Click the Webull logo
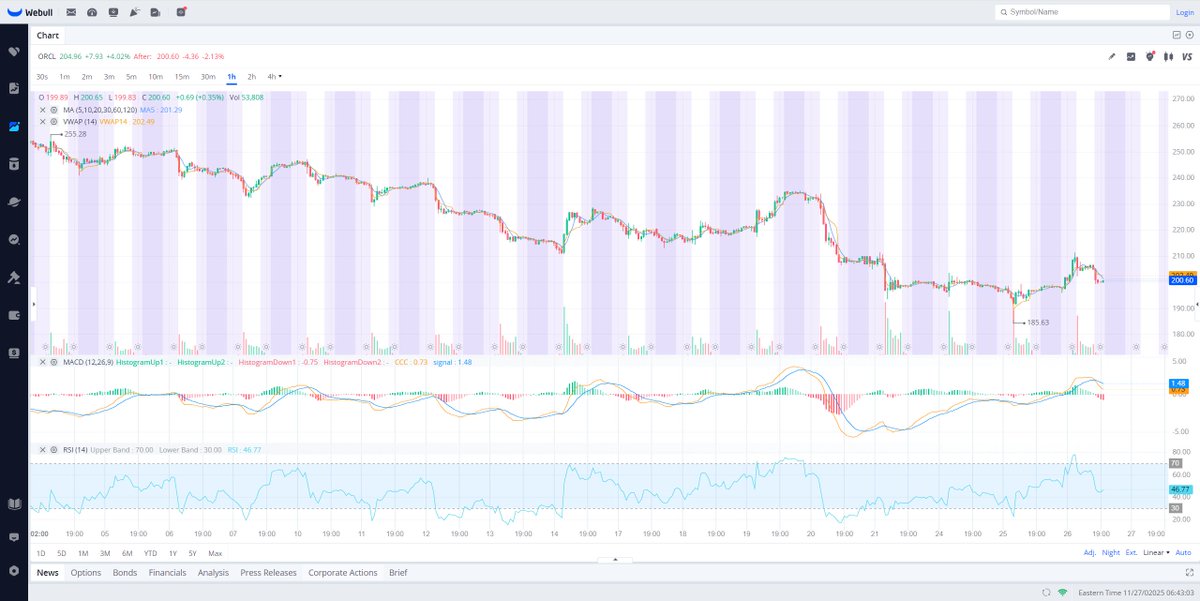The height and width of the screenshot is (601, 1200). coord(28,12)
